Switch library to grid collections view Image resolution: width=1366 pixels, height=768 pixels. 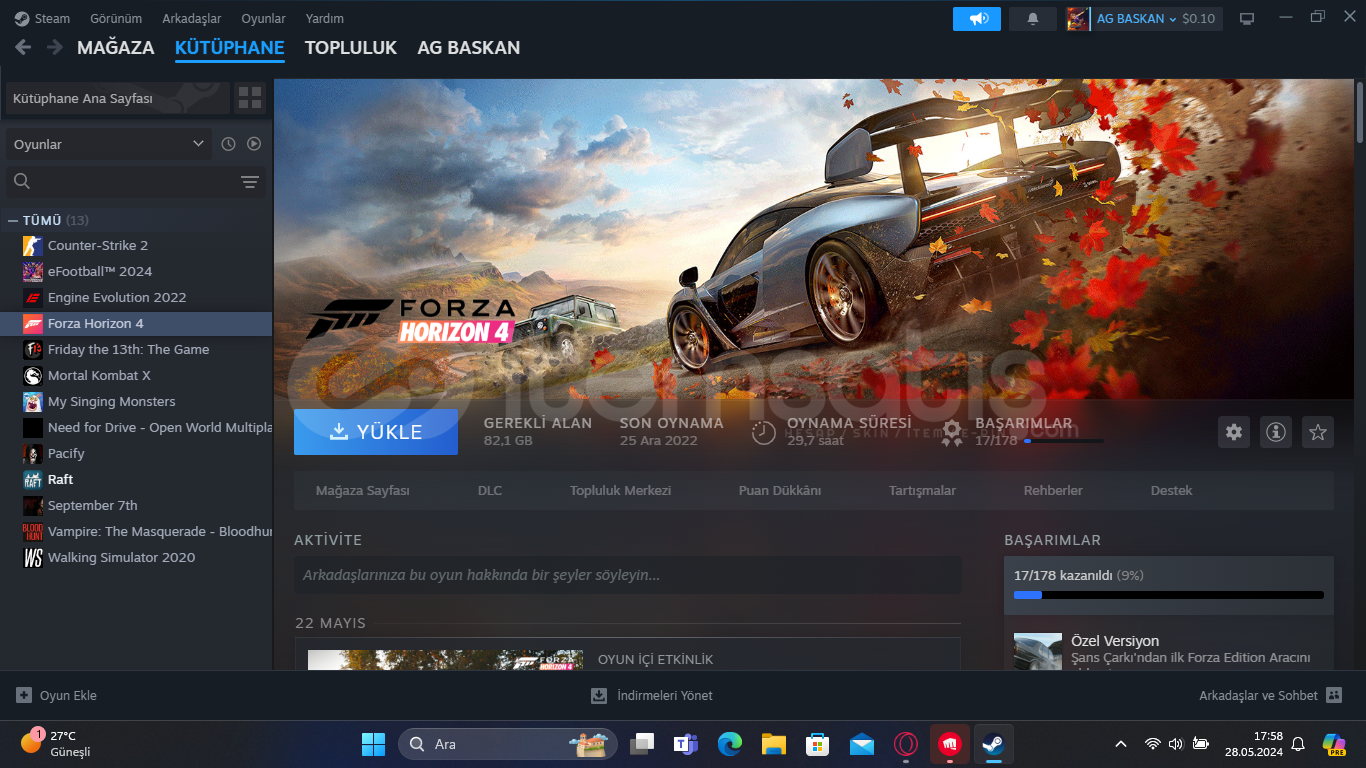(250, 98)
